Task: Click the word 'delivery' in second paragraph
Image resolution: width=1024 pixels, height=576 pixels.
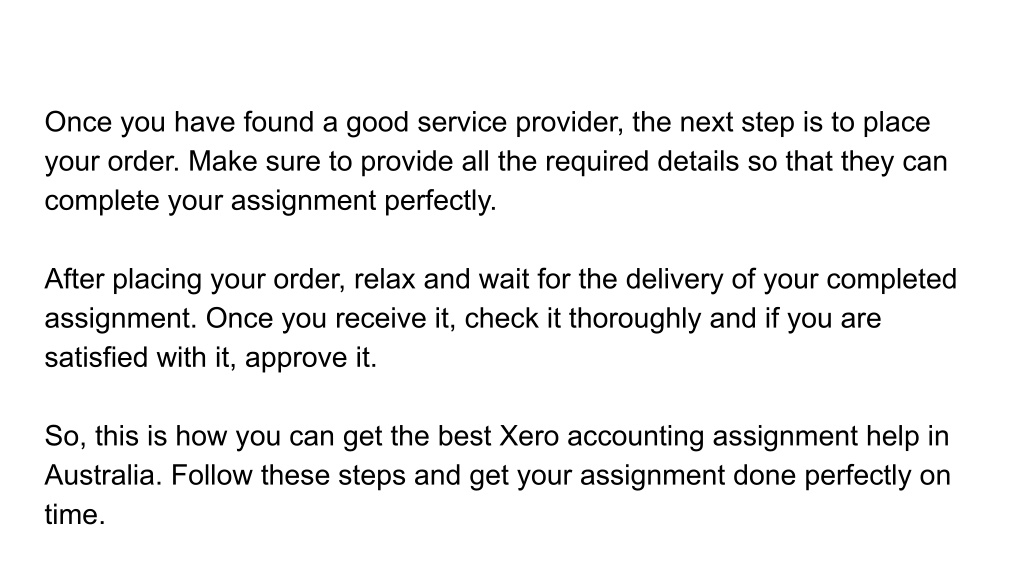Action: 674,280
